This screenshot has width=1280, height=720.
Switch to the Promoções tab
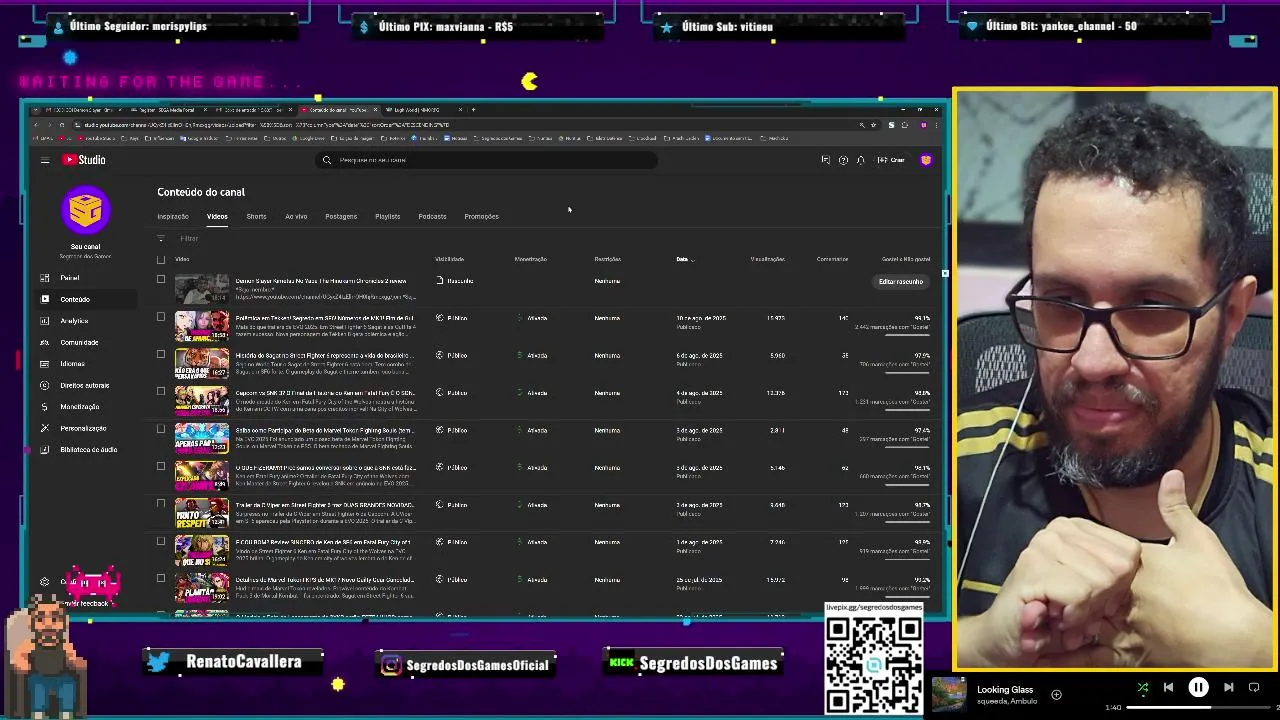[x=481, y=216]
